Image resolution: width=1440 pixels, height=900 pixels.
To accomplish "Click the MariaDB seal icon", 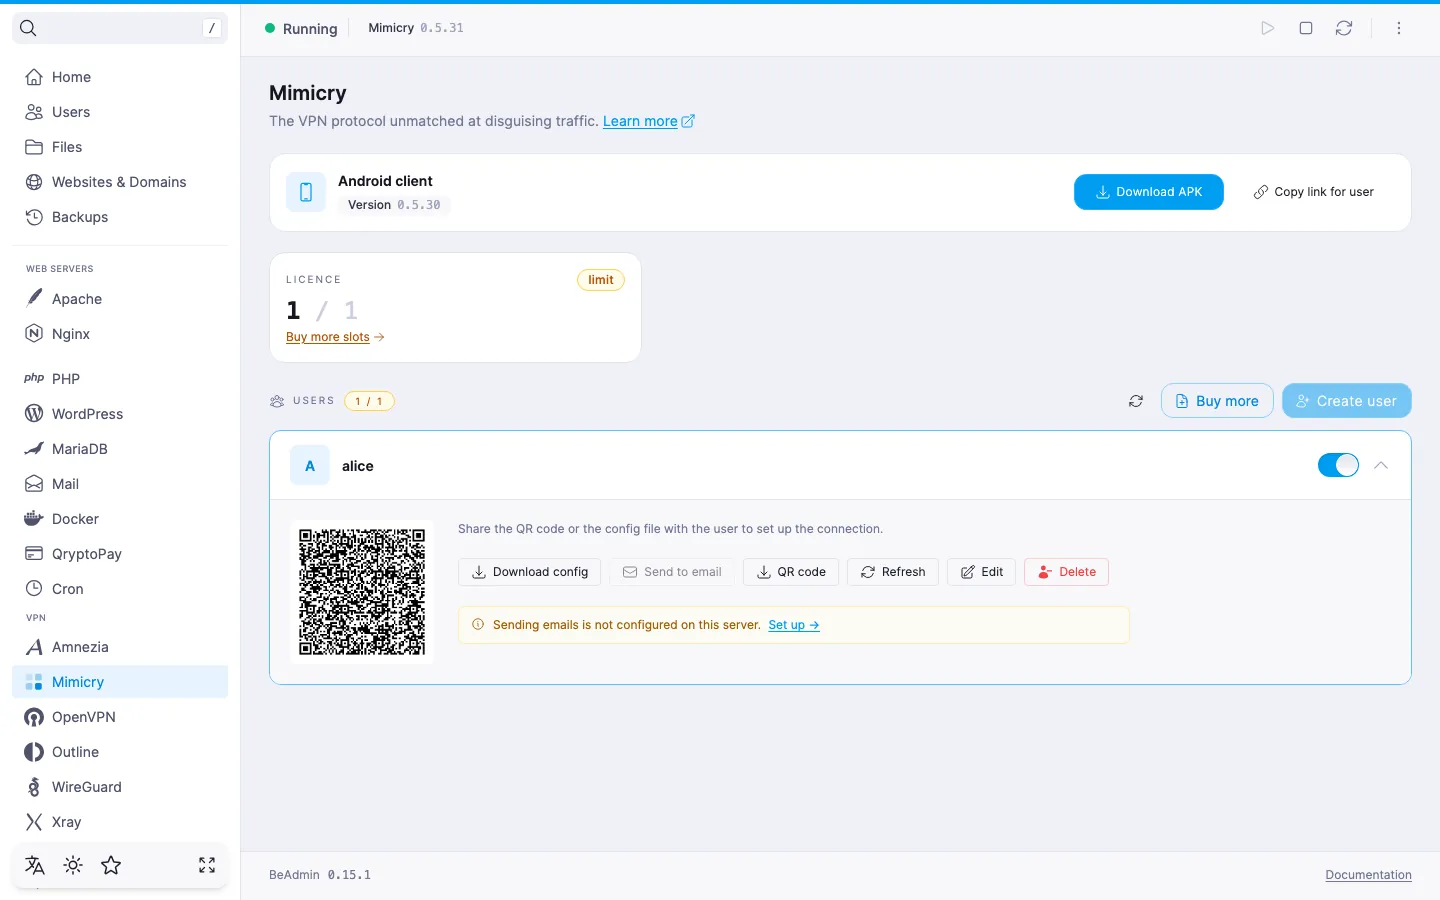I will (34, 449).
